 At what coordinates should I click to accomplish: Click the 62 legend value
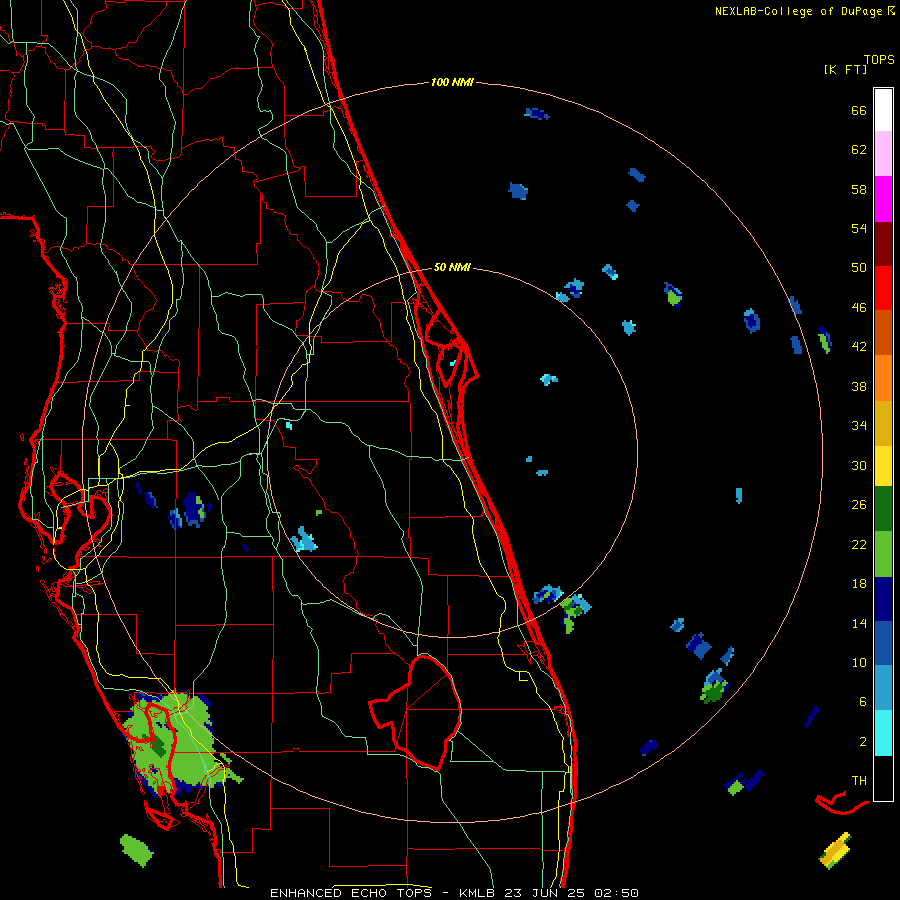tap(859, 150)
